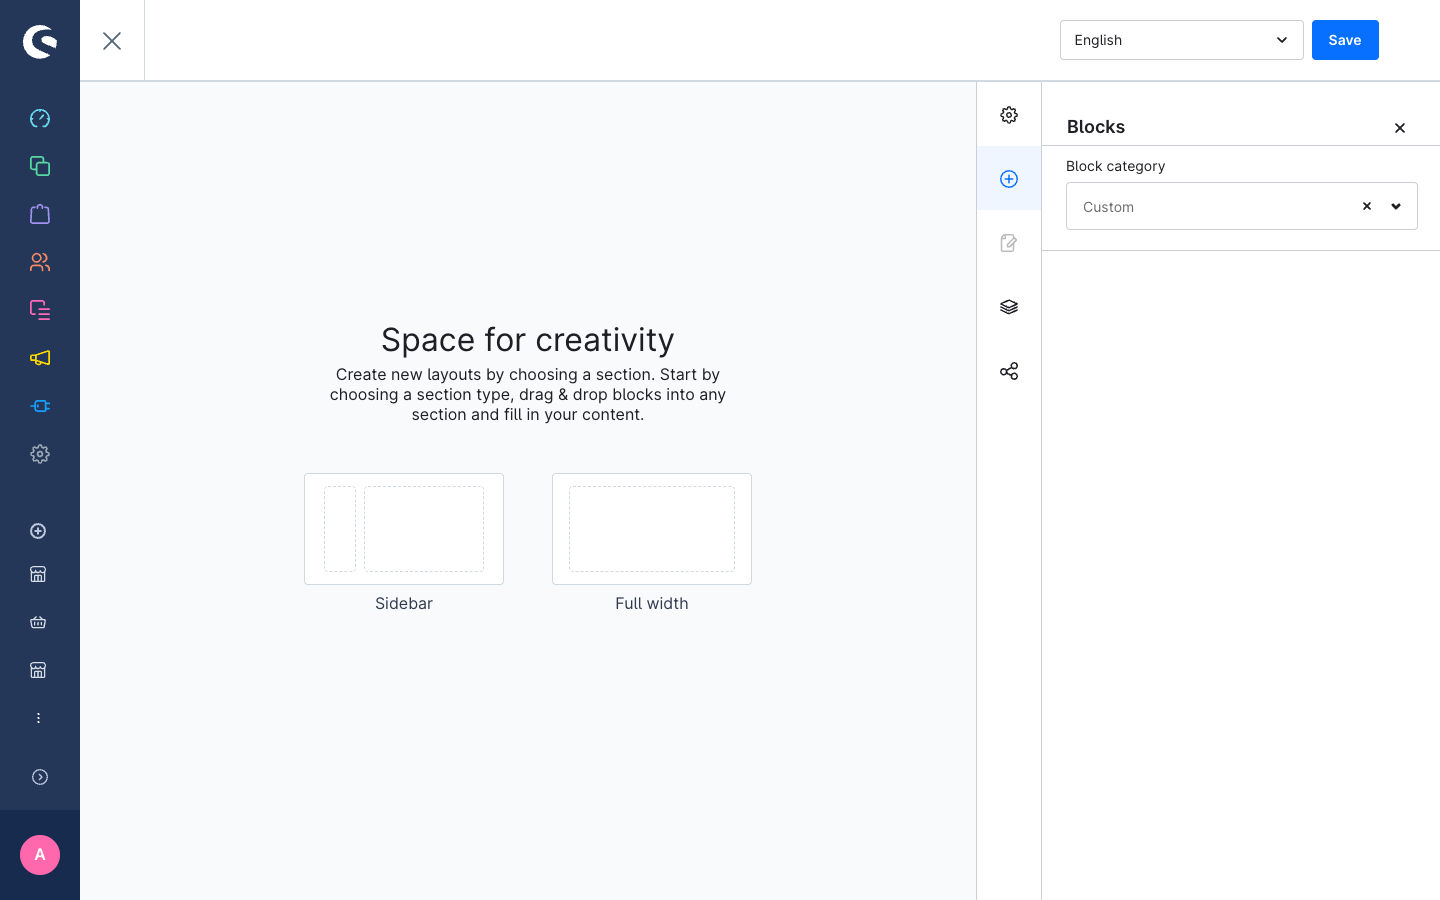
Task: Open the English language dropdown
Action: tap(1182, 40)
